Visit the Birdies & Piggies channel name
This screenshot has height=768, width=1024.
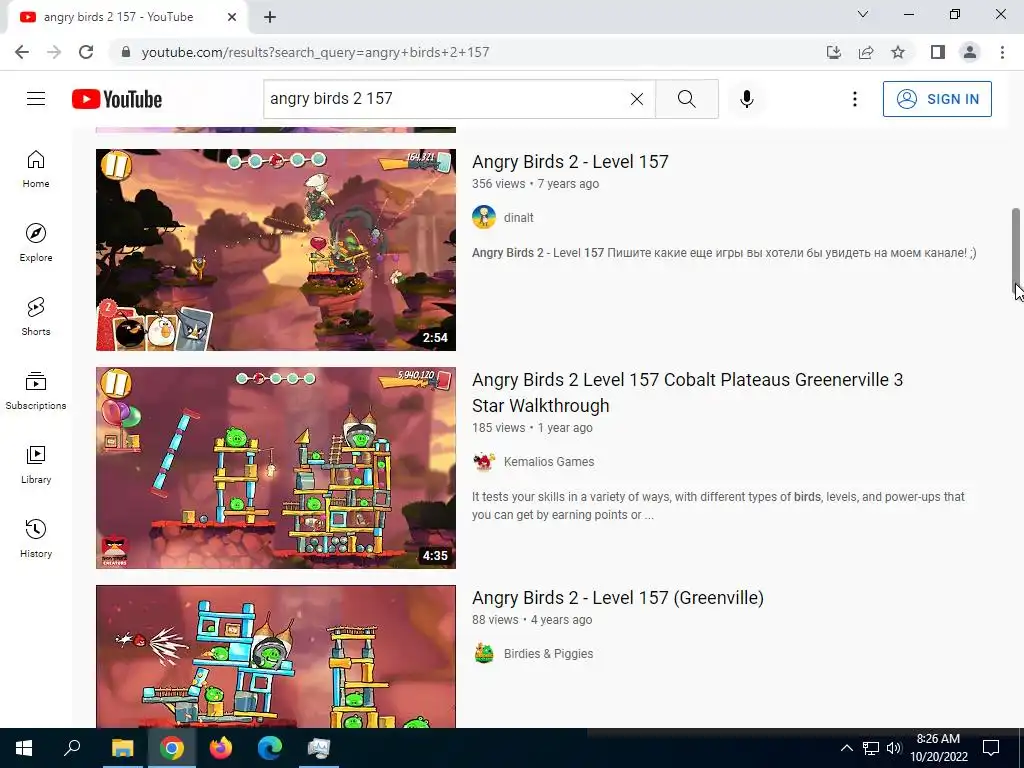(549, 654)
